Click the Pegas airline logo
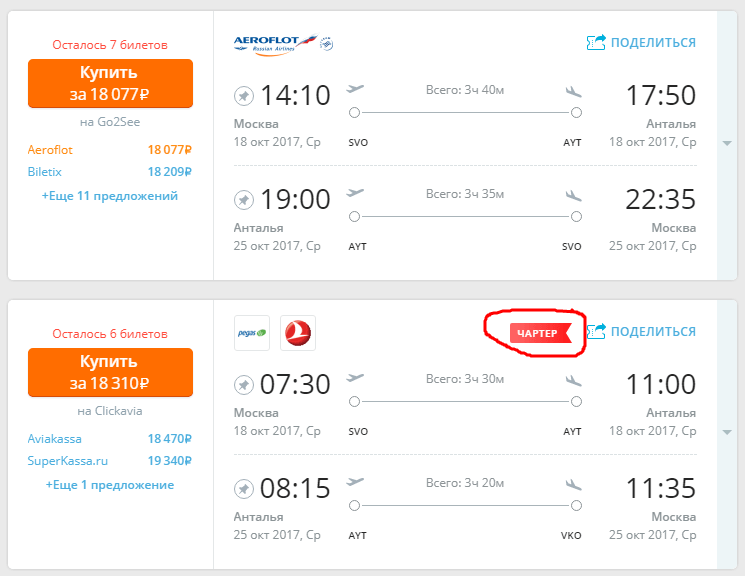Screen dimensions: 745x576 (x=251, y=333)
